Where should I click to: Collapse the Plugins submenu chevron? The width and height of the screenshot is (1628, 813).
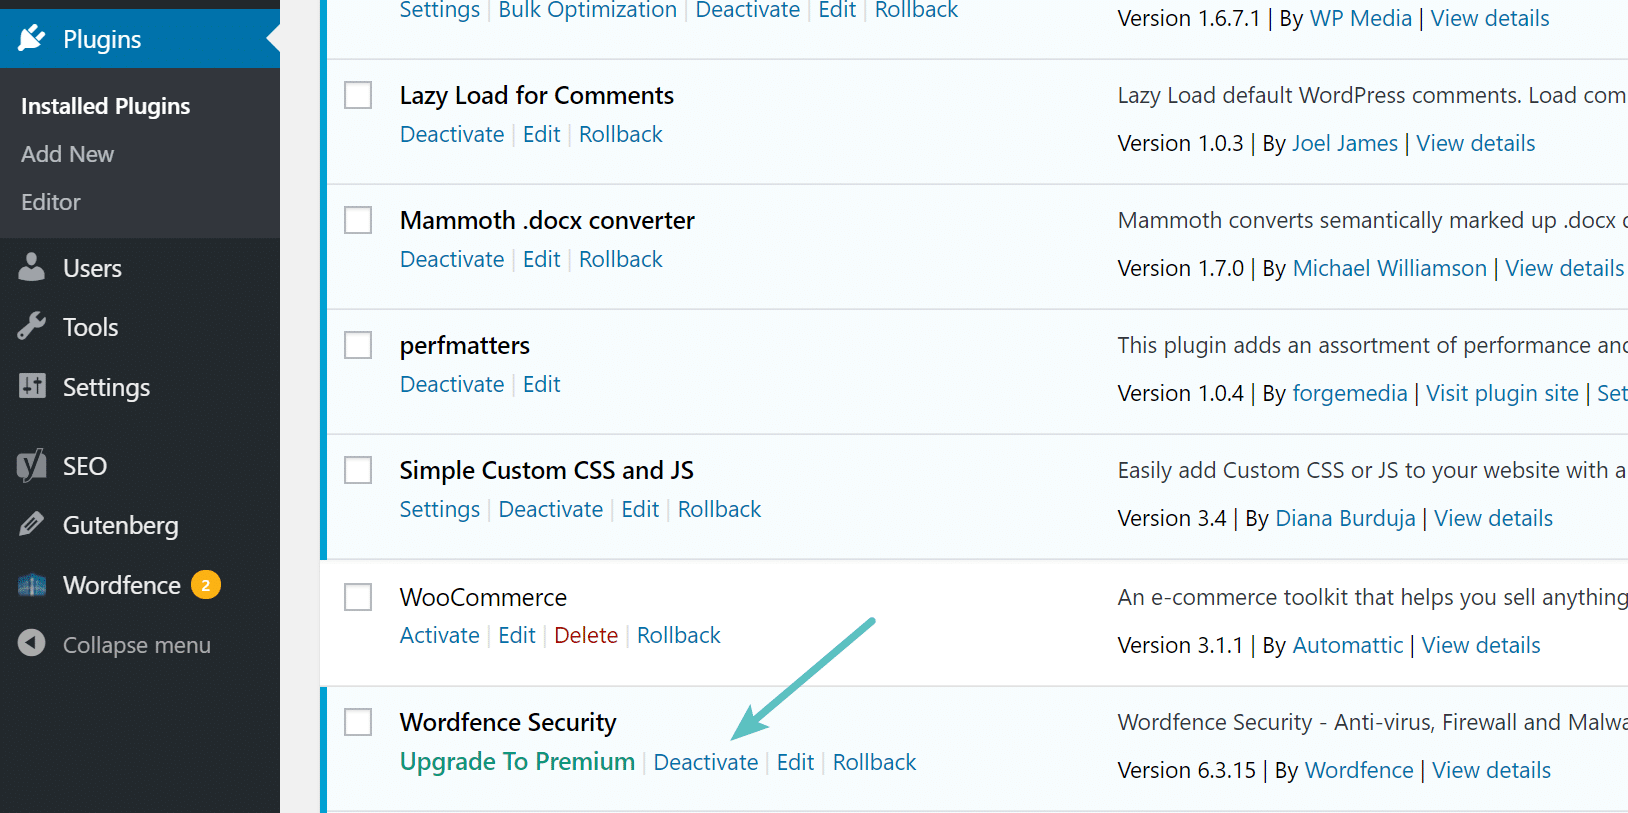(x=271, y=38)
